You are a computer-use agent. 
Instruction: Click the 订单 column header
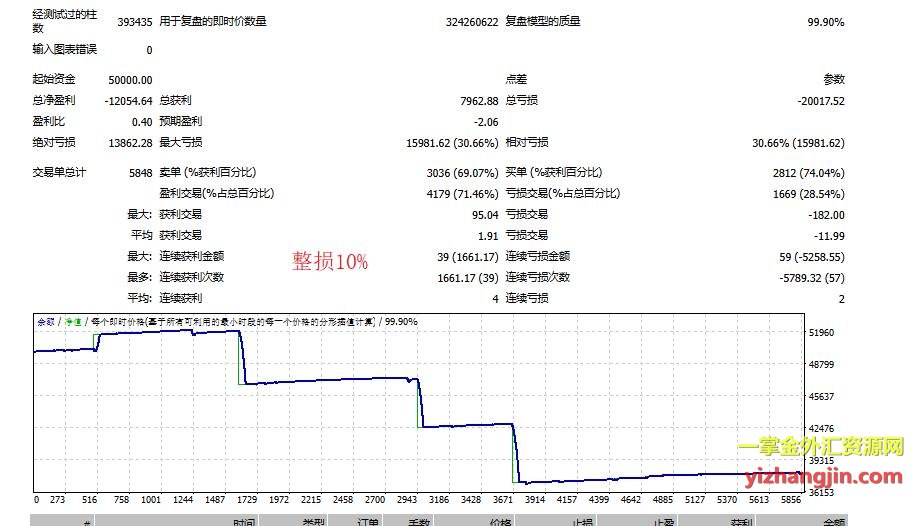pos(369,521)
